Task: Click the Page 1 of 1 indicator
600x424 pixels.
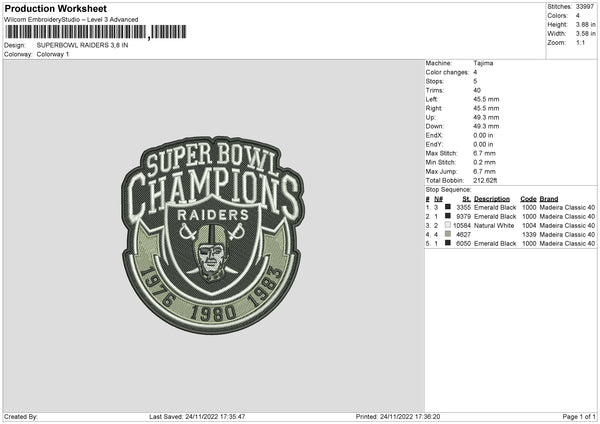Action: pos(579,417)
